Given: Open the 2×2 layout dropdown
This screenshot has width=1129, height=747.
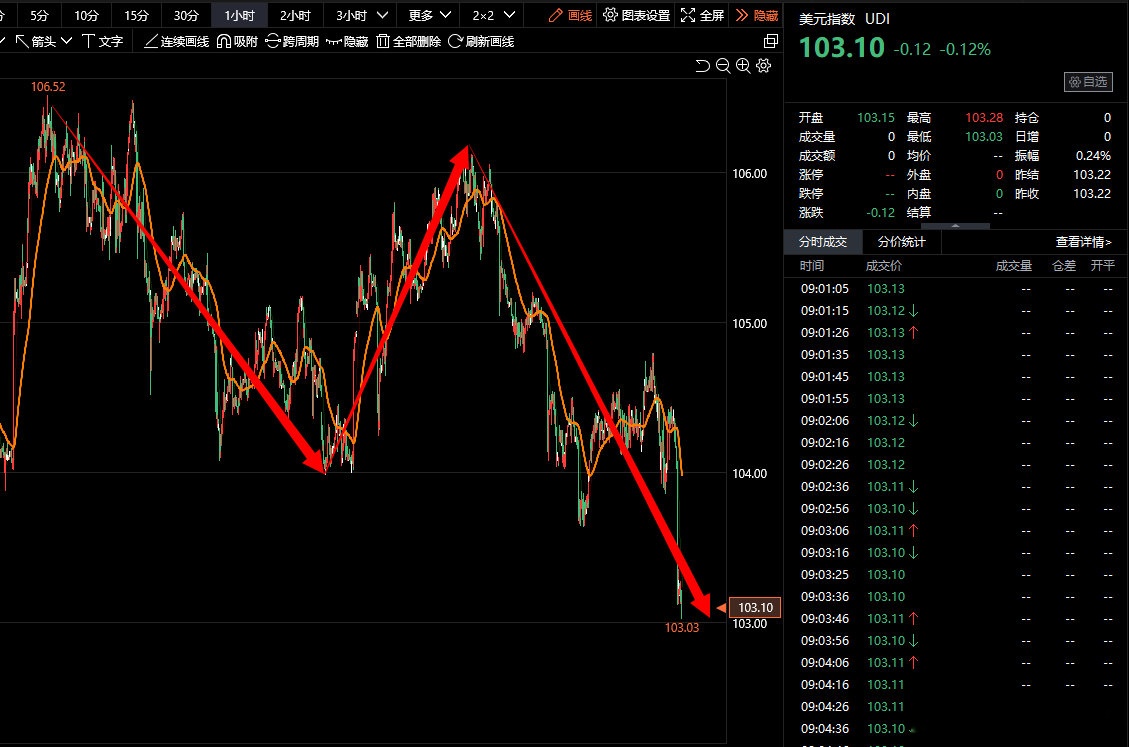Looking at the screenshot, I should pos(494,15).
